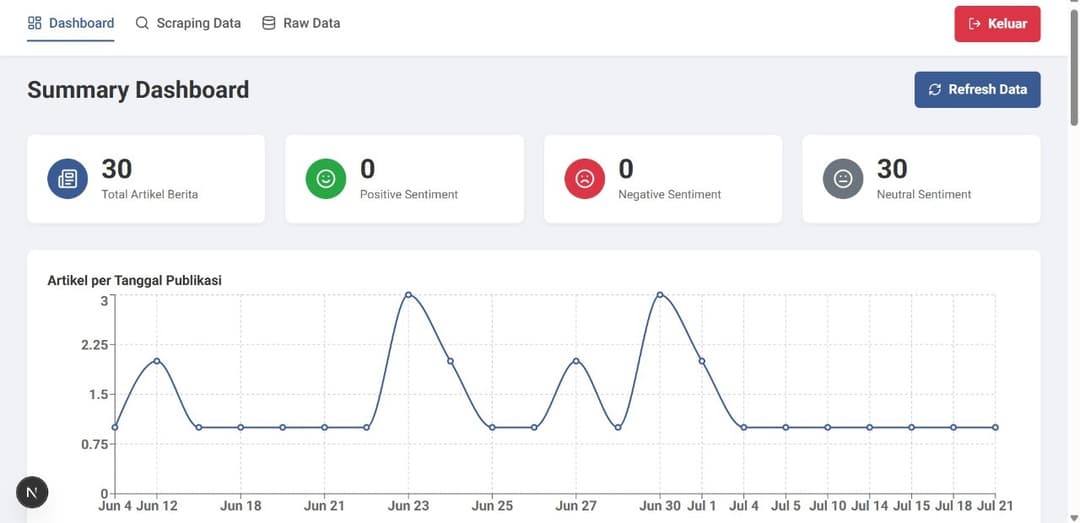Click the gray neutral face Sentiment icon
This screenshot has width=1080, height=523.
point(843,179)
